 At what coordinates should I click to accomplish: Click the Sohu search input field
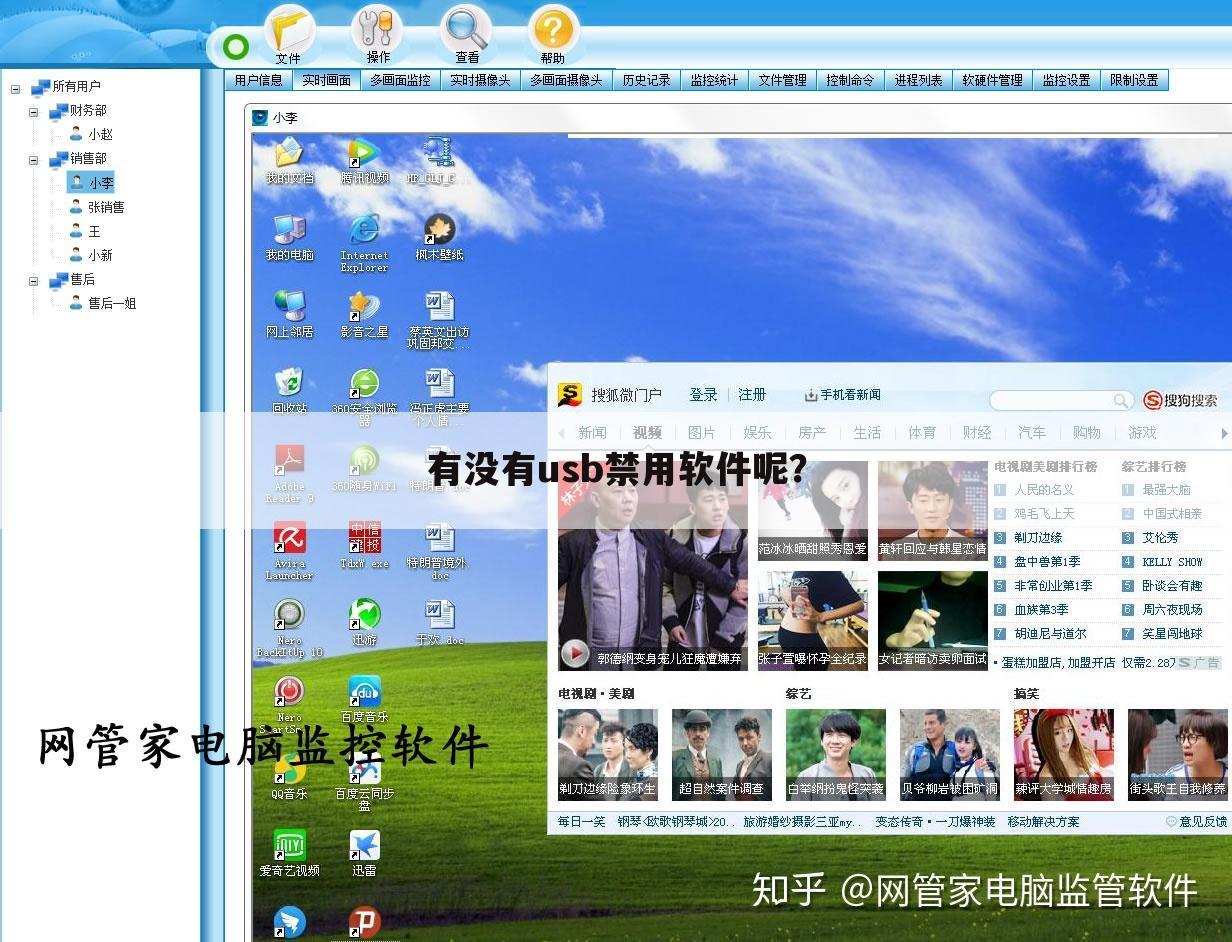(x=1051, y=400)
